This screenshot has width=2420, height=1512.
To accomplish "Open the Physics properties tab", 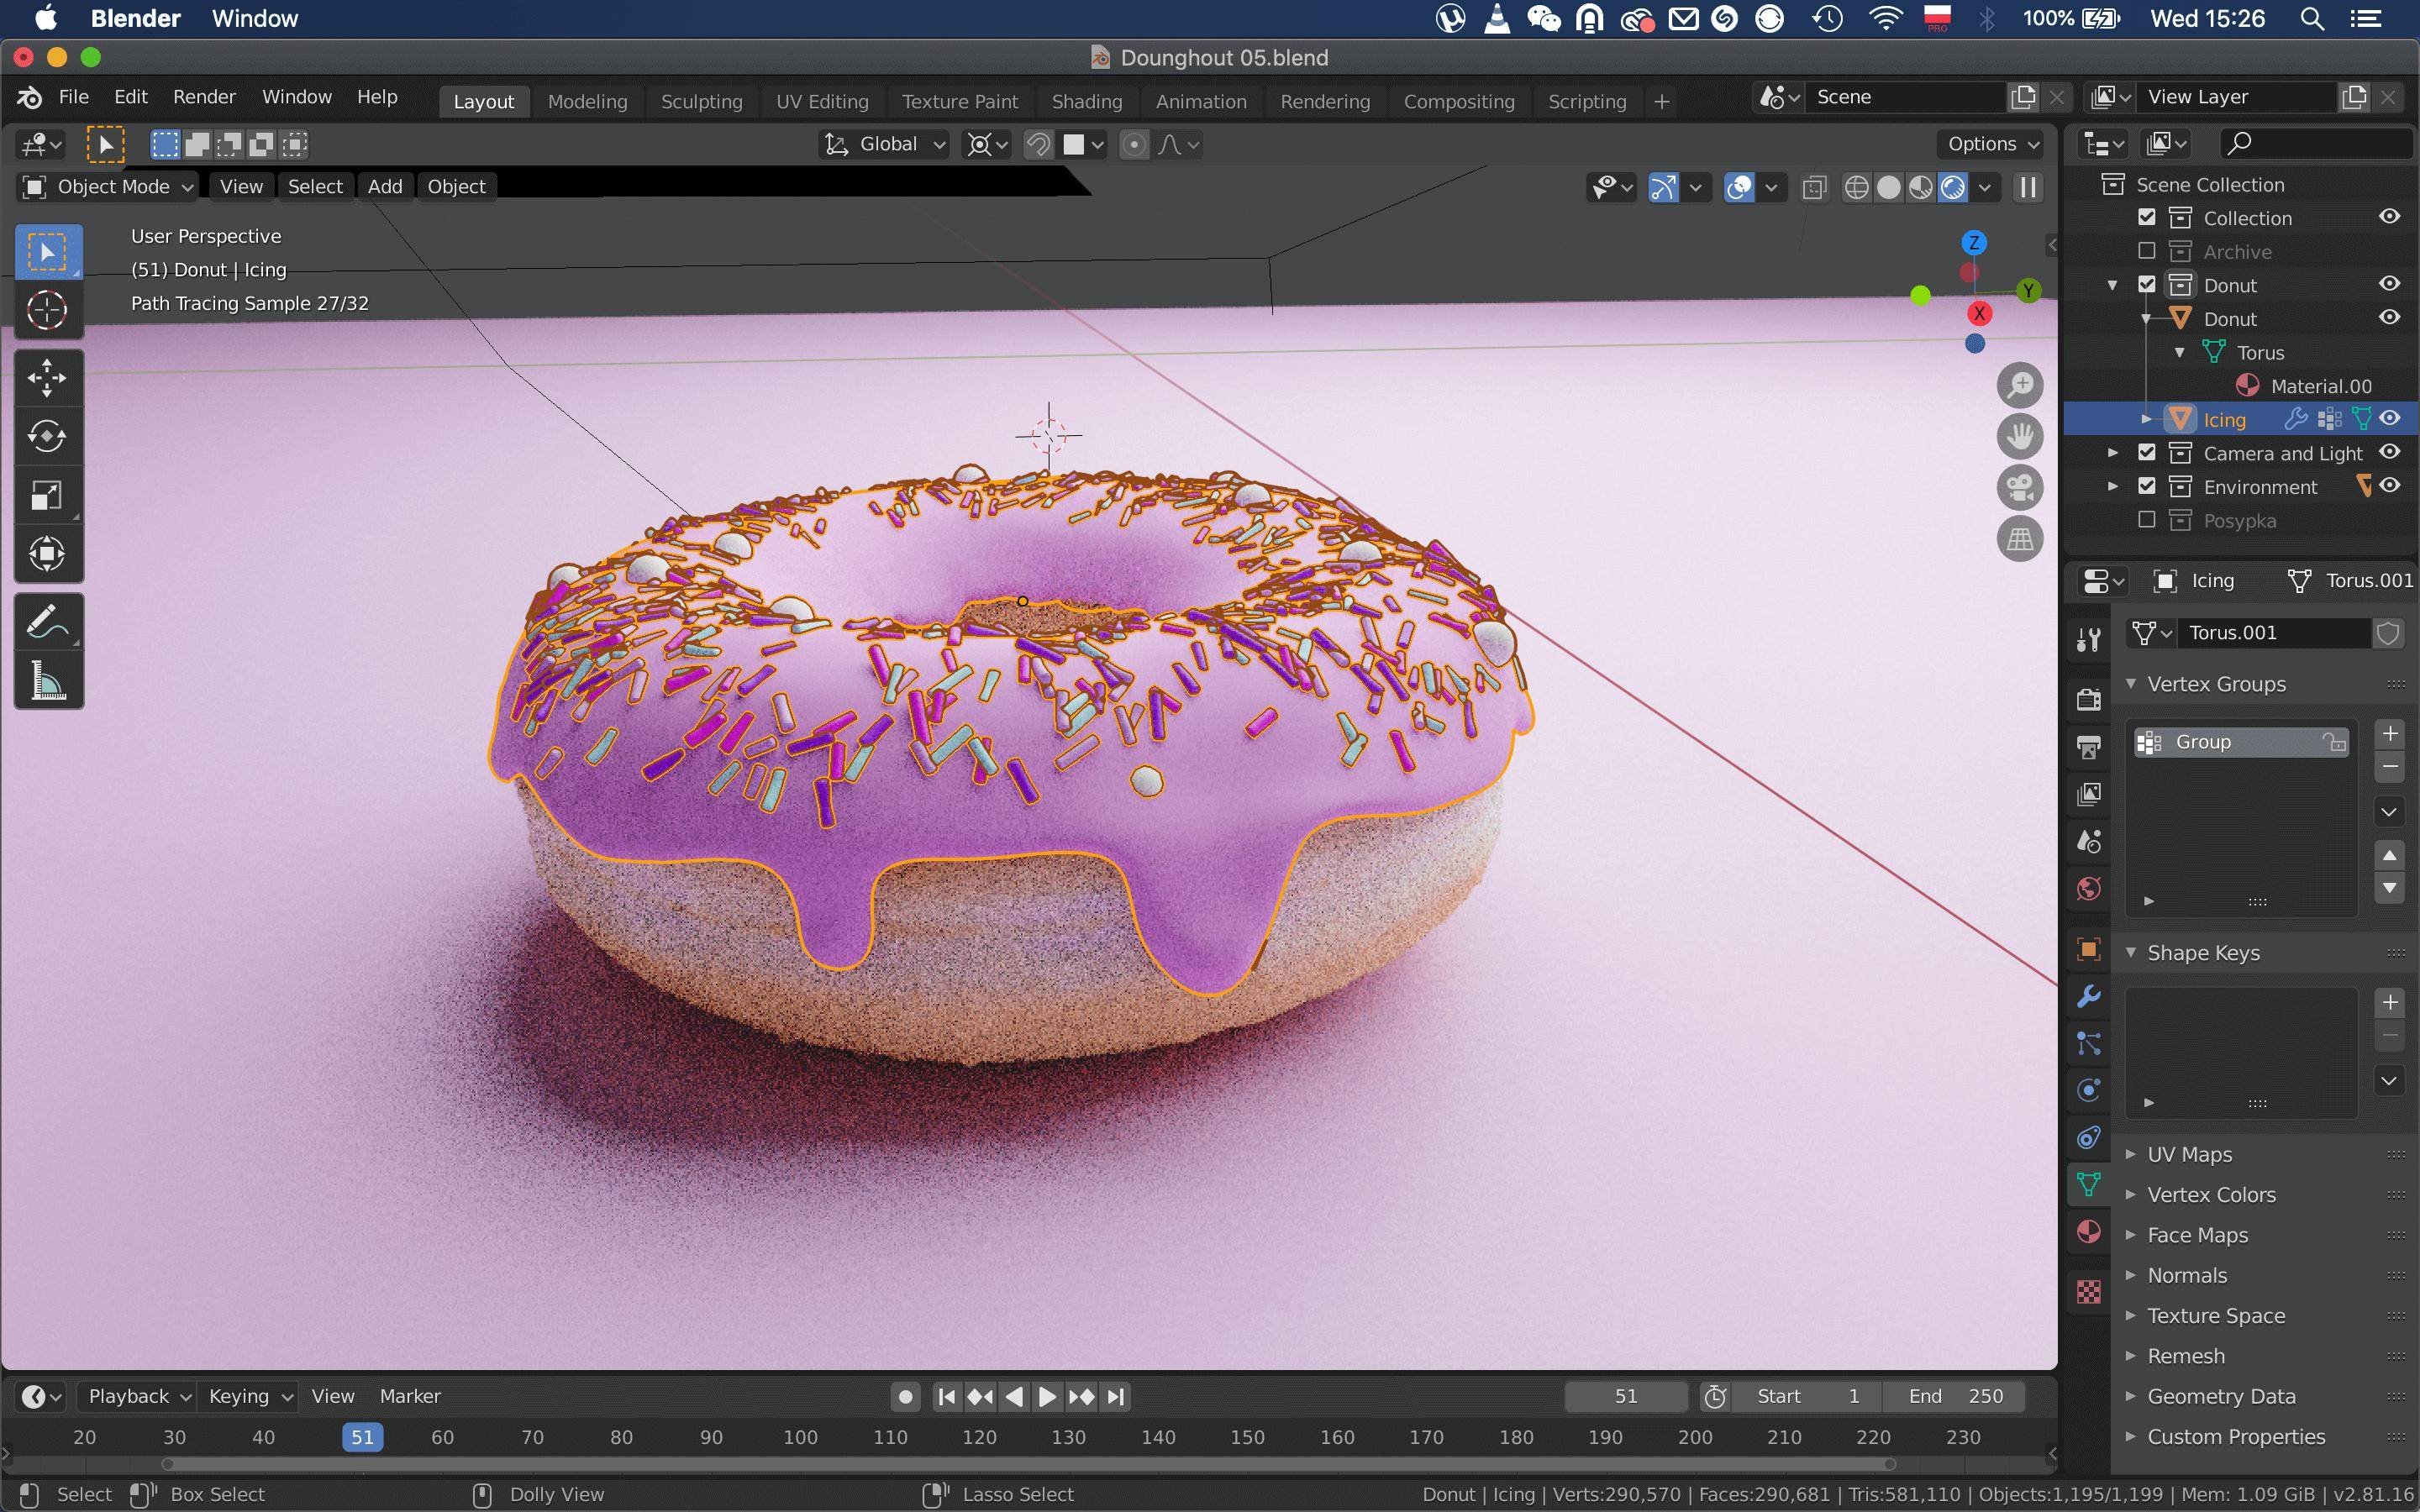I will [2088, 1090].
